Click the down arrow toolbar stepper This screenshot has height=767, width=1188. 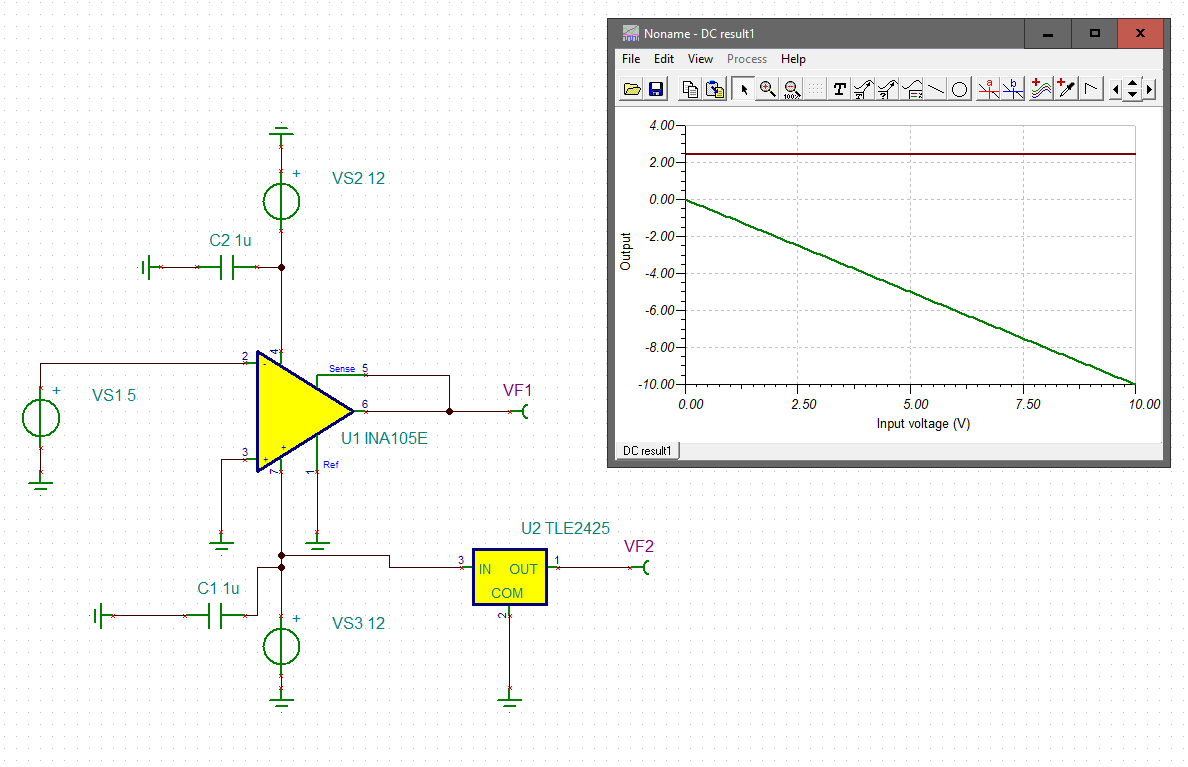click(x=1133, y=95)
